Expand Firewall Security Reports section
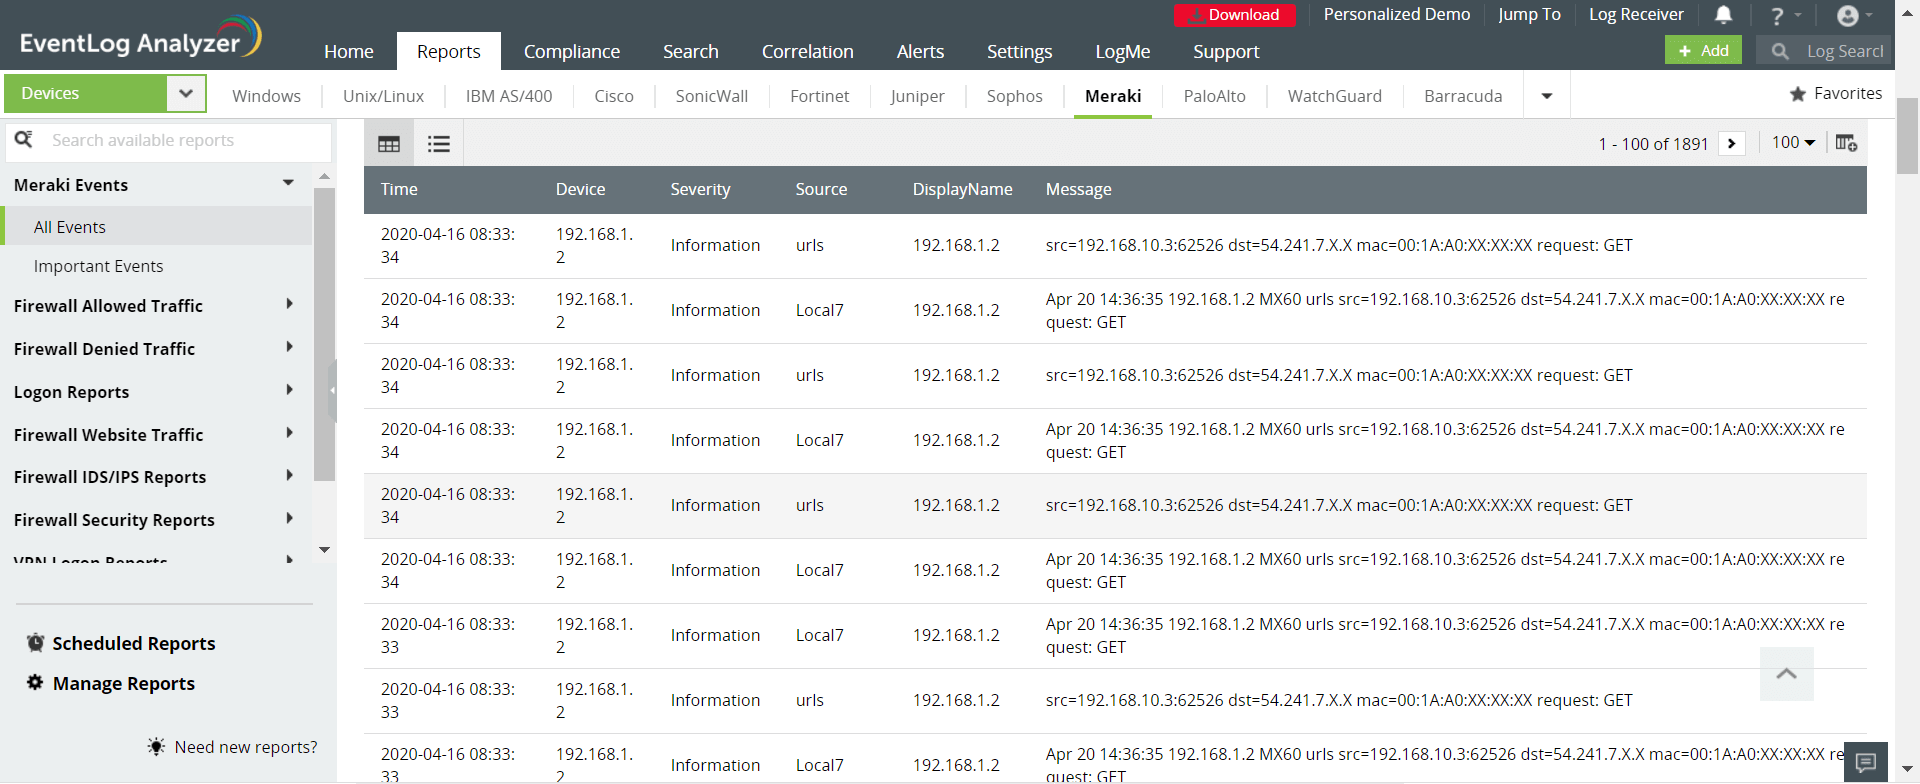This screenshot has height=784, width=1920. 289,518
